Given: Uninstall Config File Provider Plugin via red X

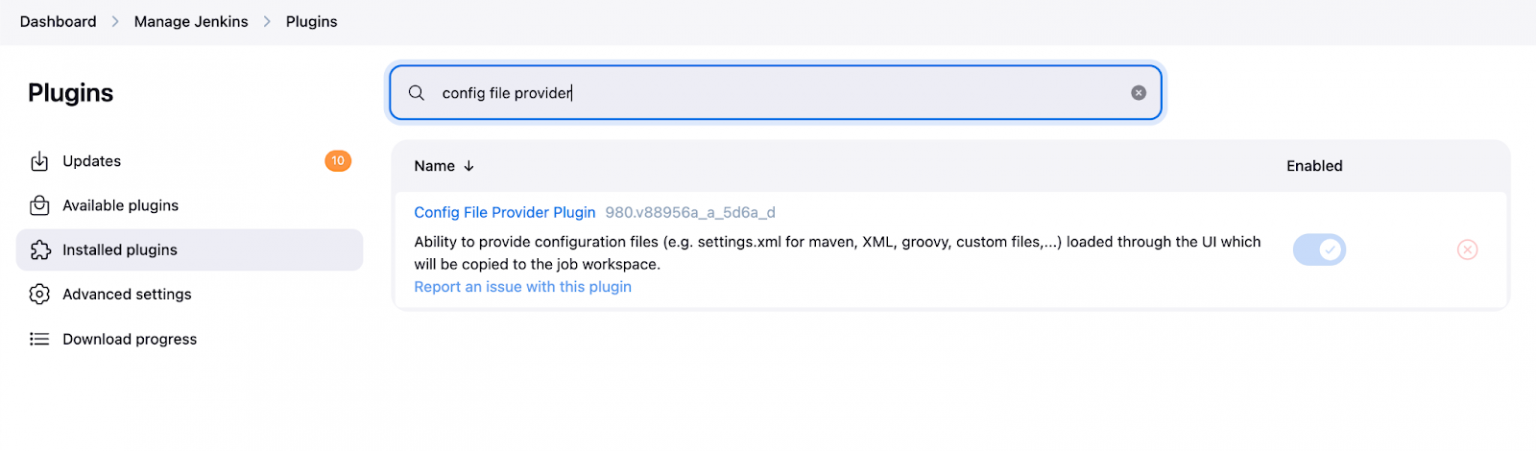Looking at the screenshot, I should pyautogui.click(x=1467, y=250).
